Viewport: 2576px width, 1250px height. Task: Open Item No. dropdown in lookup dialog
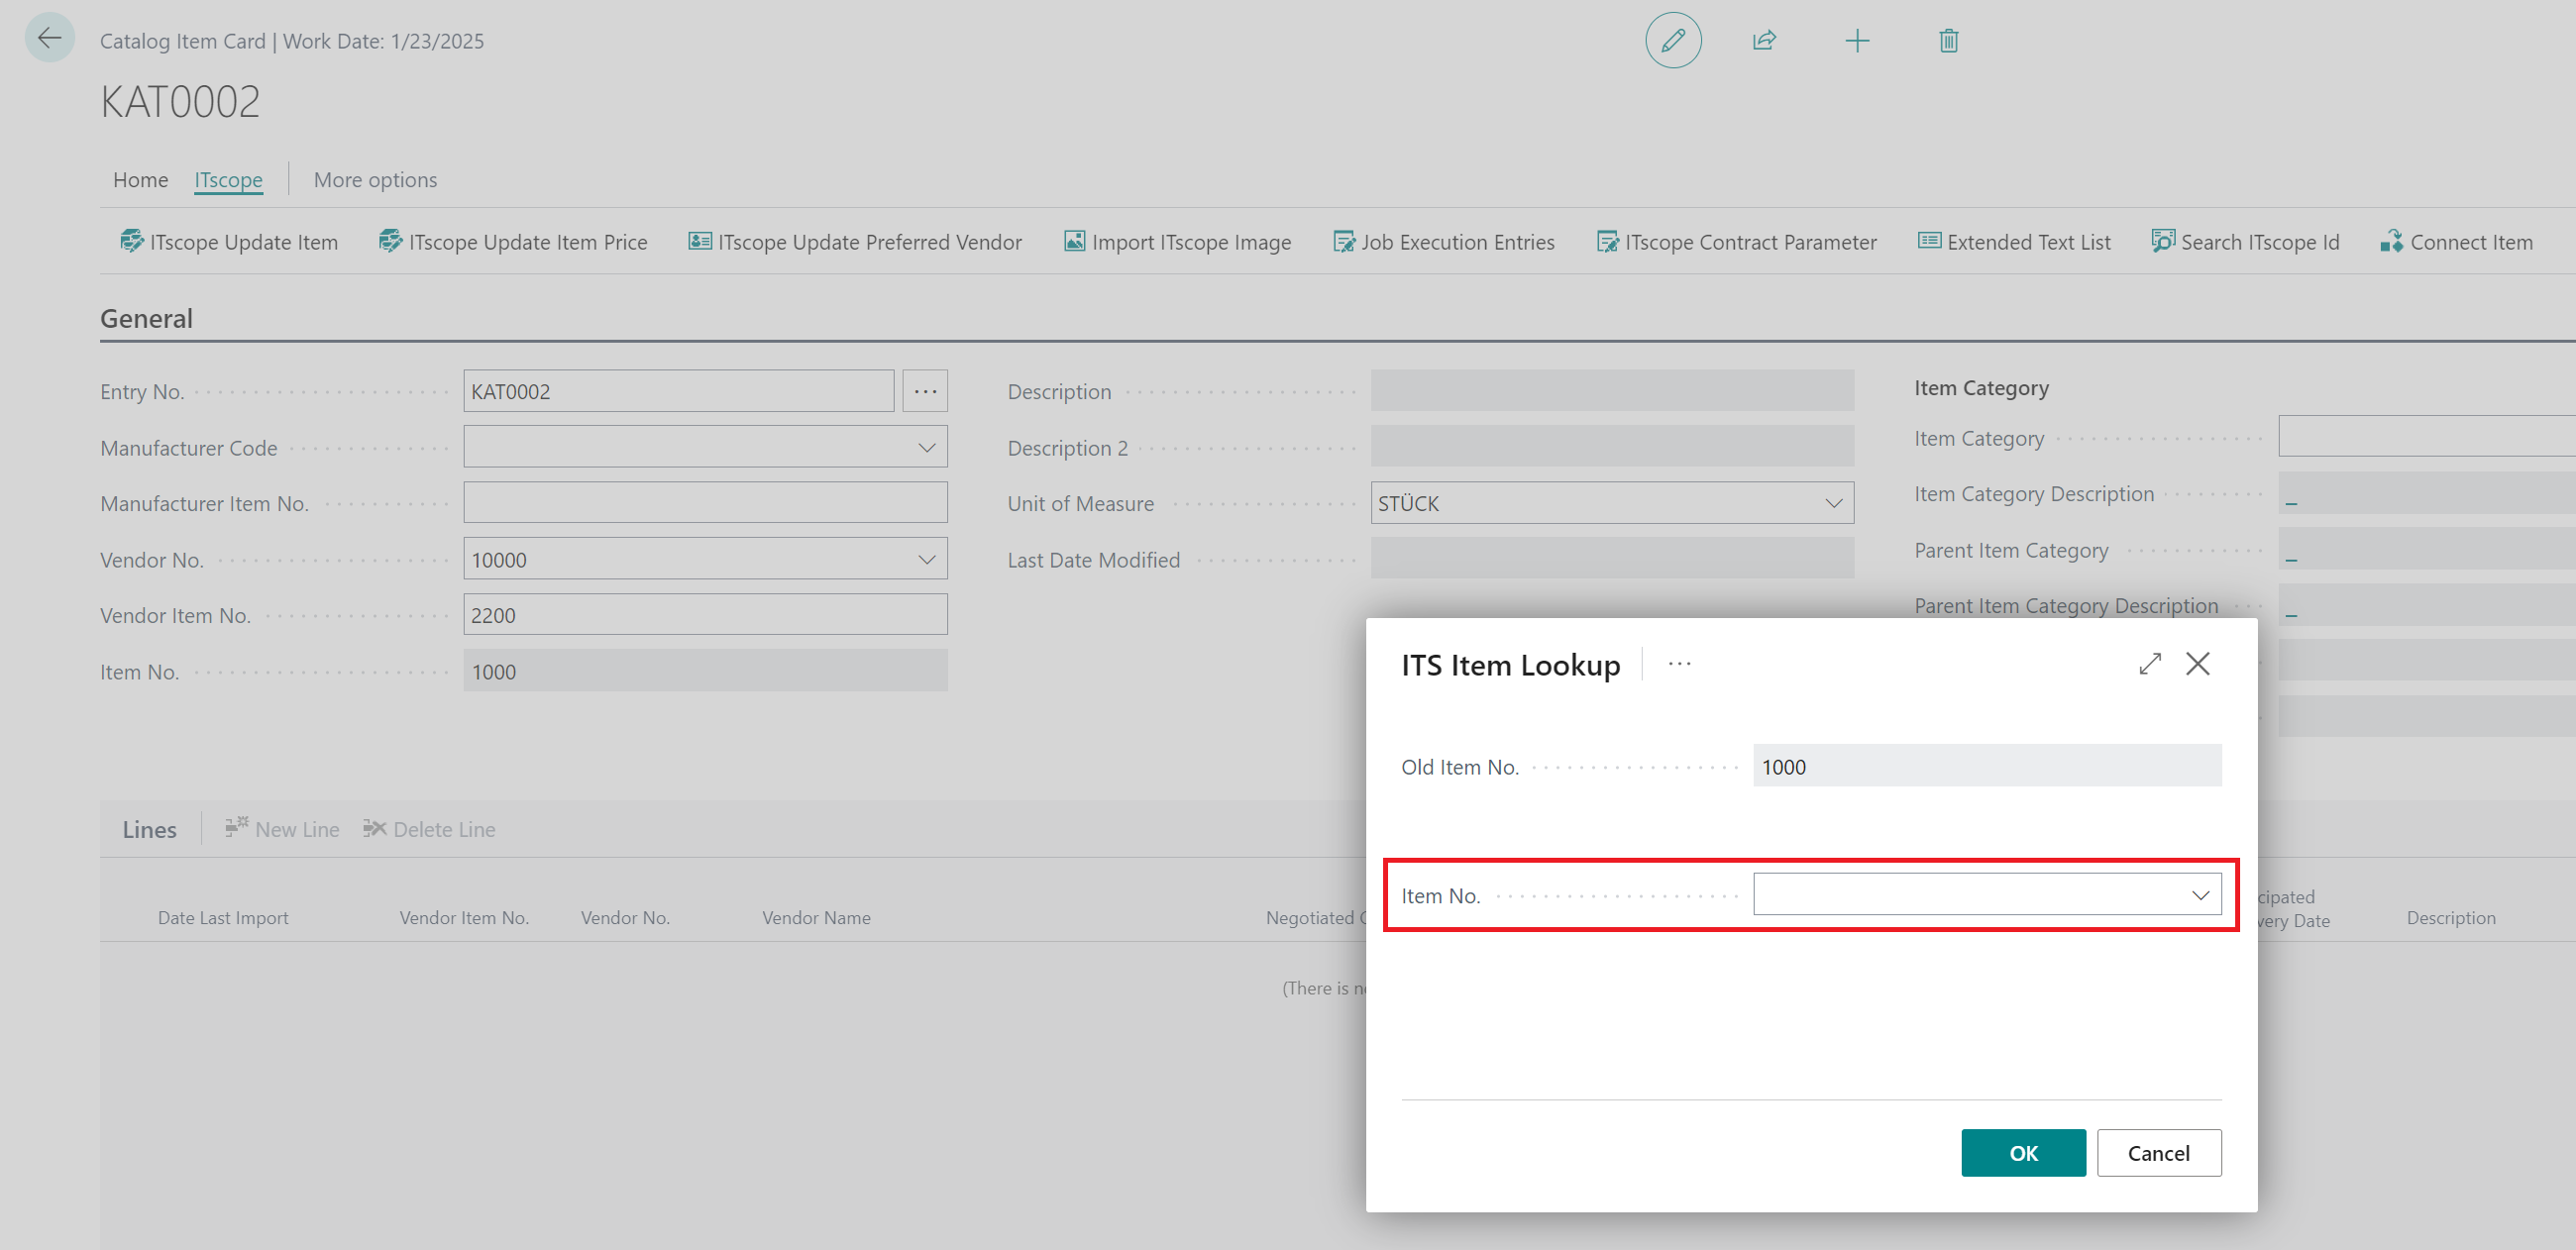(x=2200, y=895)
